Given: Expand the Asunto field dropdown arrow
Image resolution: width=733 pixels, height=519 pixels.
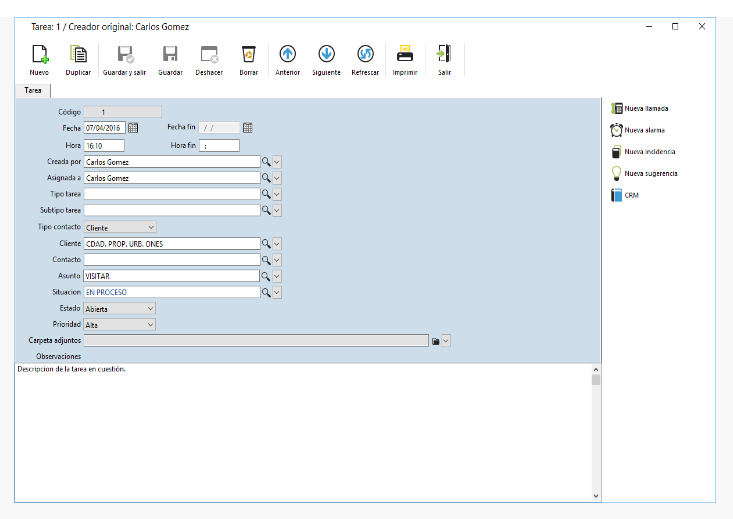Looking at the screenshot, I should coord(277,276).
